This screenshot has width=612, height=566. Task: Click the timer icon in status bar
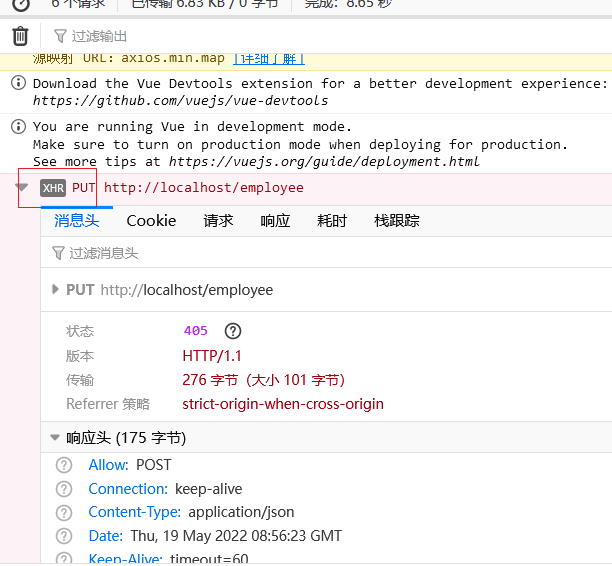click(x=21, y=5)
